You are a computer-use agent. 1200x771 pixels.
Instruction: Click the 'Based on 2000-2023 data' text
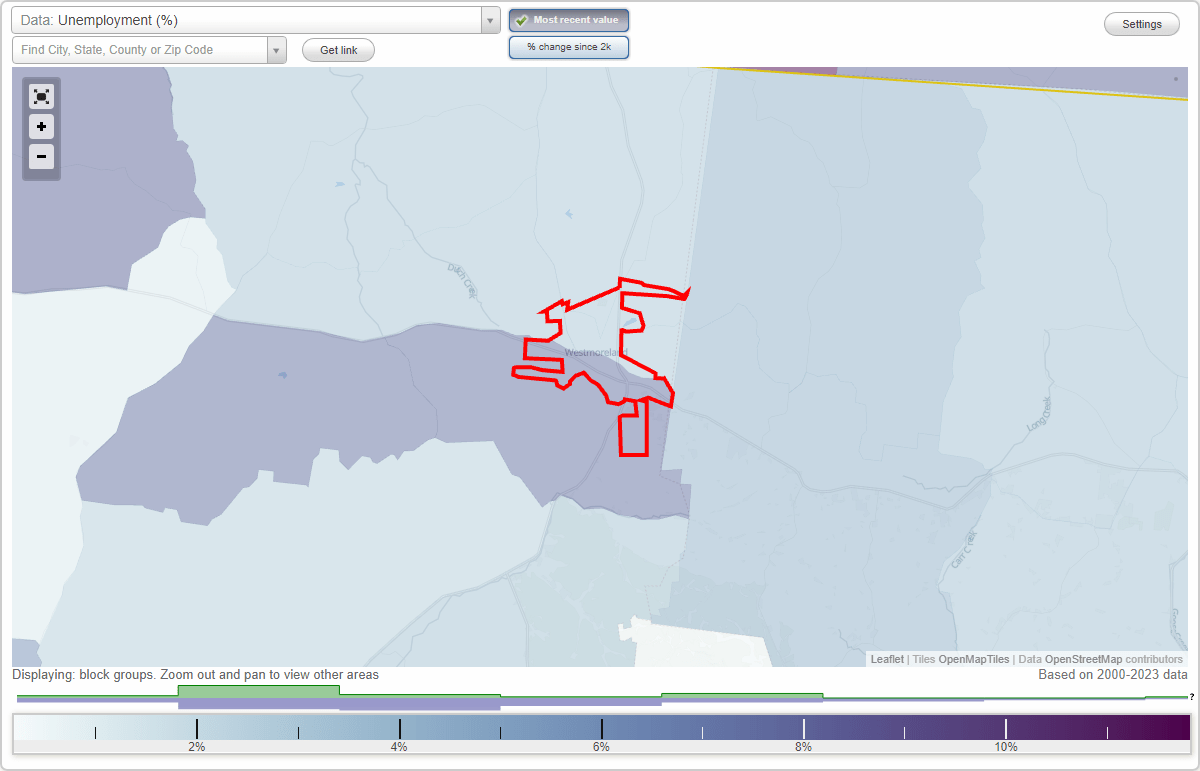(x=1113, y=675)
